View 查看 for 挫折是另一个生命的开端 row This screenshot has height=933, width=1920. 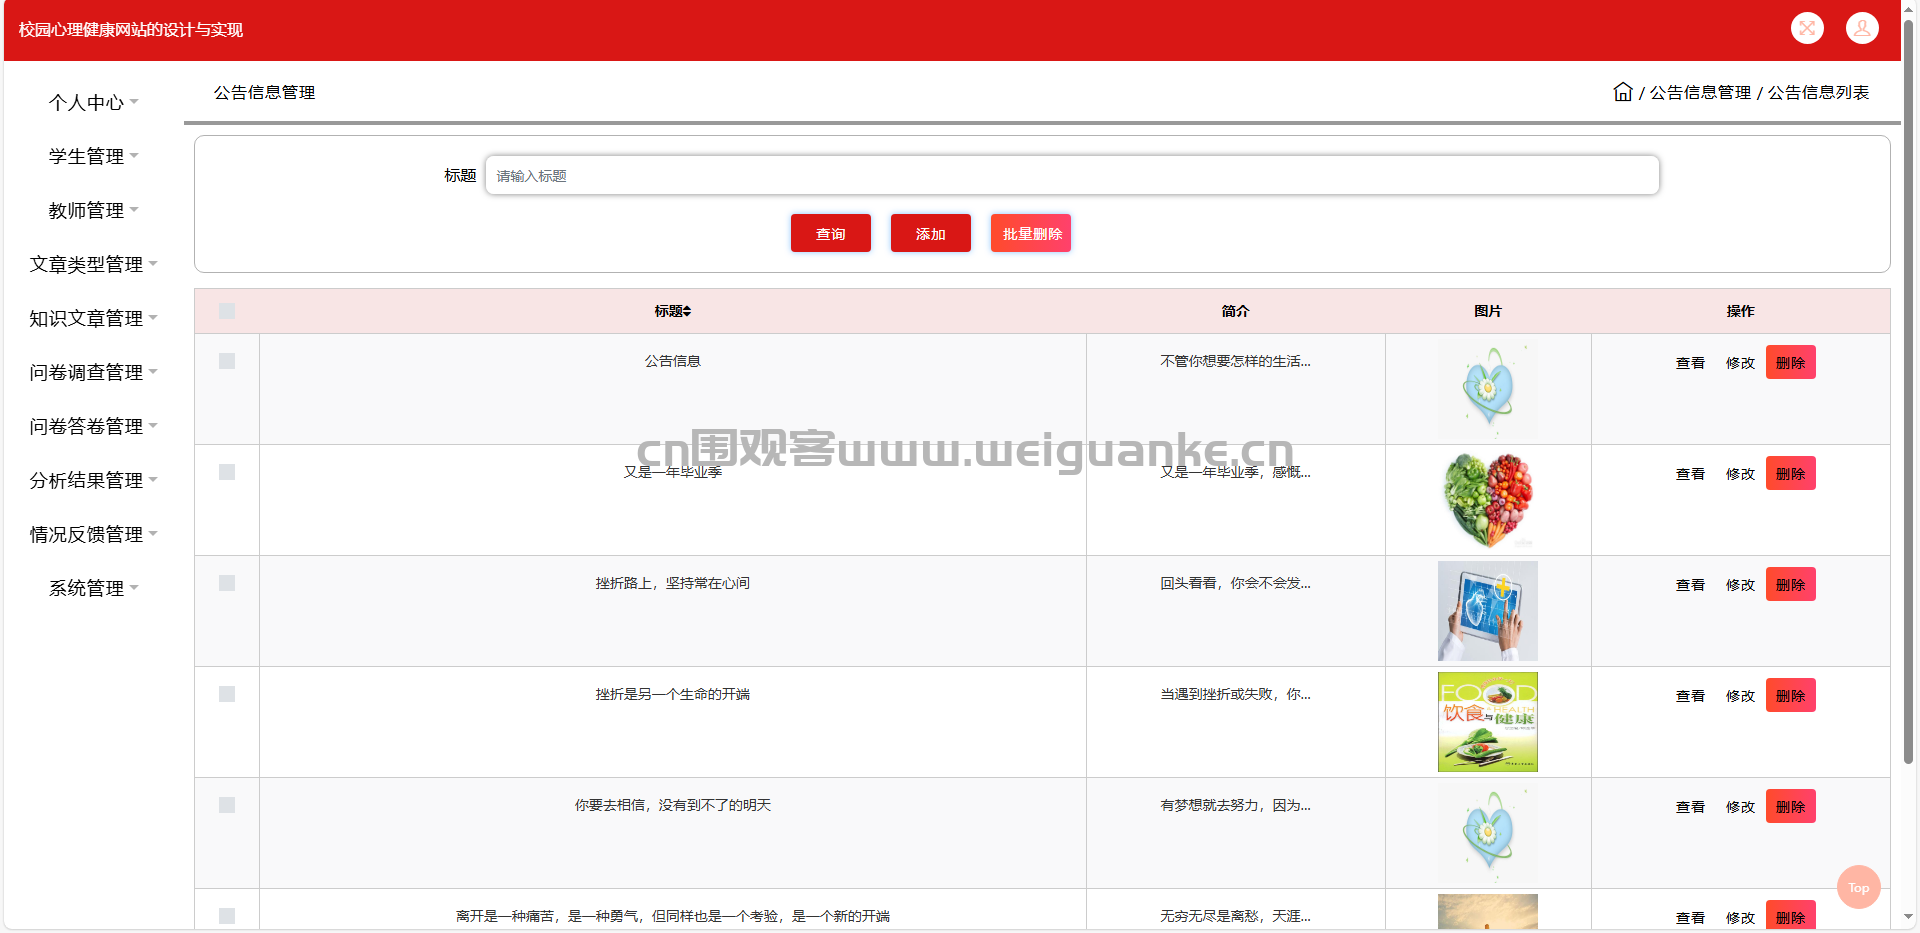[x=1690, y=696]
